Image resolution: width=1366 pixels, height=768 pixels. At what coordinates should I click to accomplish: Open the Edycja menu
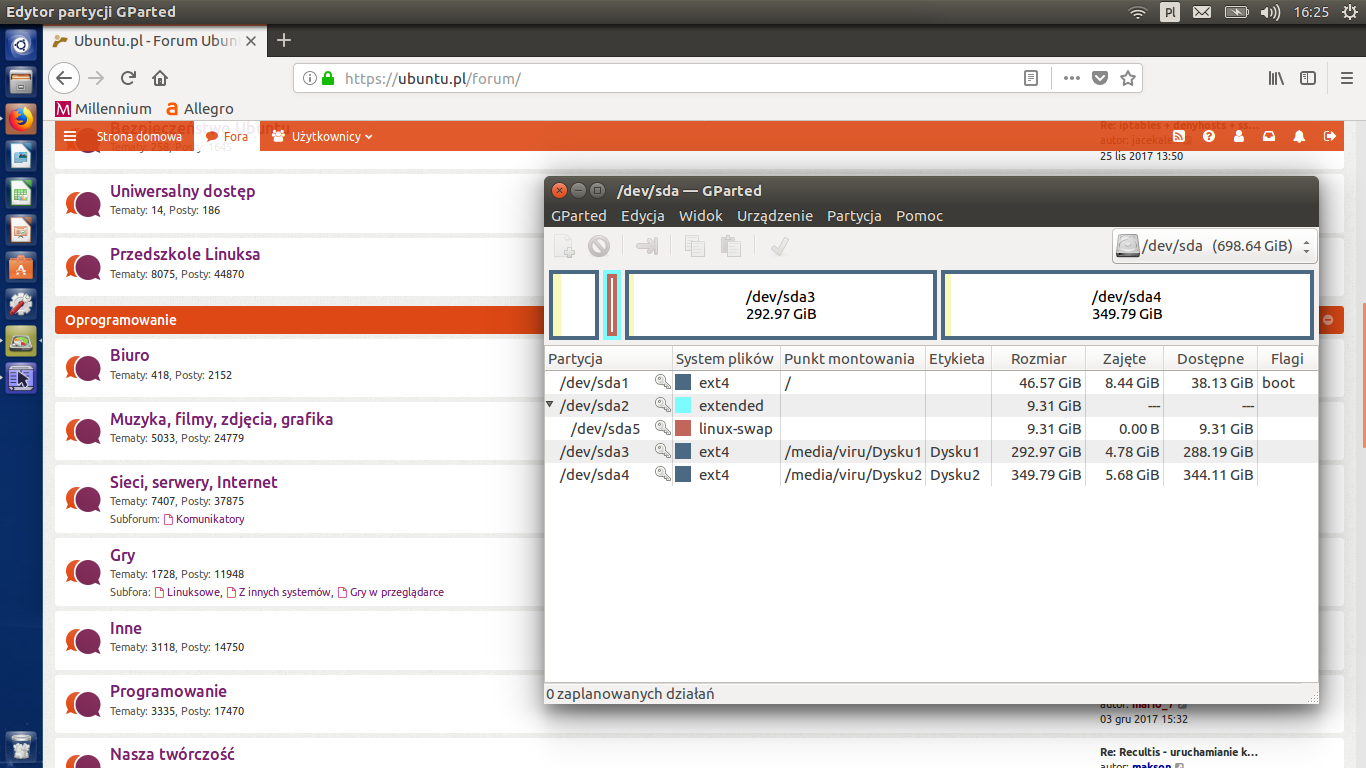tap(643, 216)
